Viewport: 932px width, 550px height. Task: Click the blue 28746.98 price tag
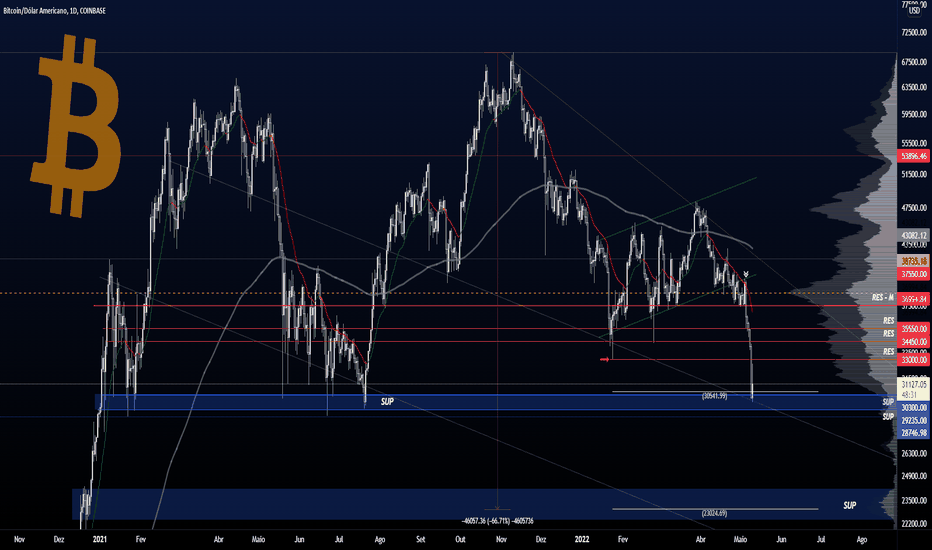(x=914, y=433)
